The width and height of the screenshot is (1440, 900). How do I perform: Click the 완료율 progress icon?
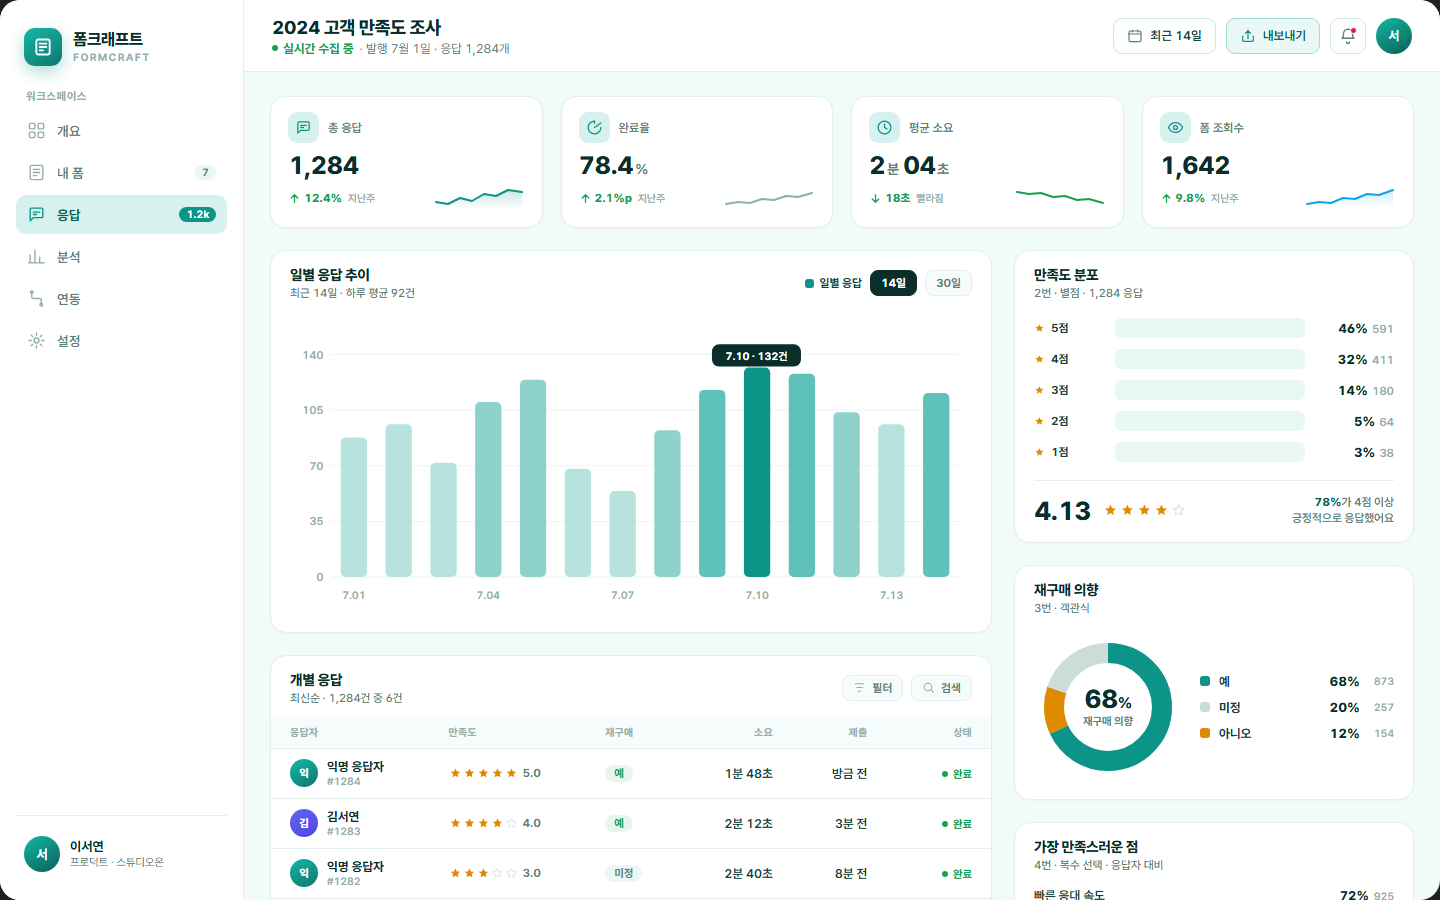[594, 128]
